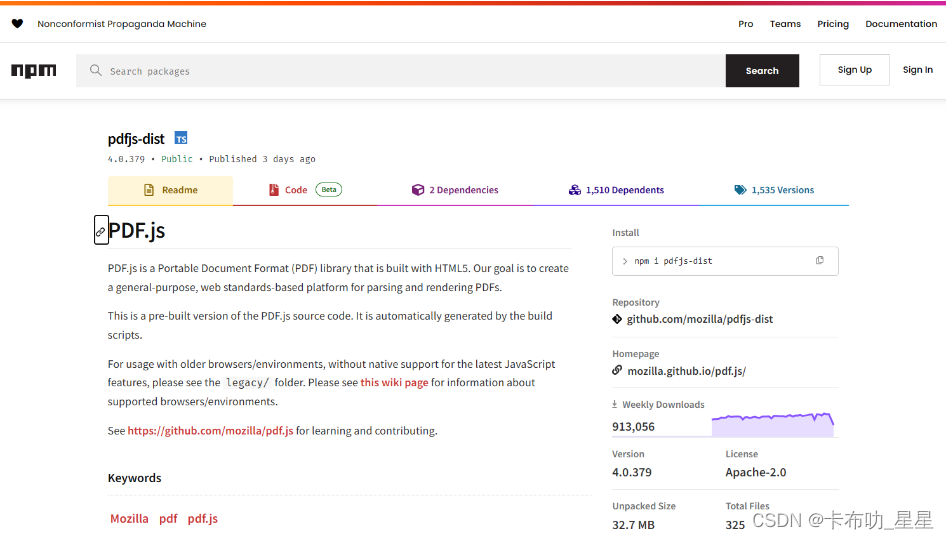Image resolution: width=949 pixels, height=539 pixels.
Task: Open the 'this wiki page' link
Action: (394, 382)
